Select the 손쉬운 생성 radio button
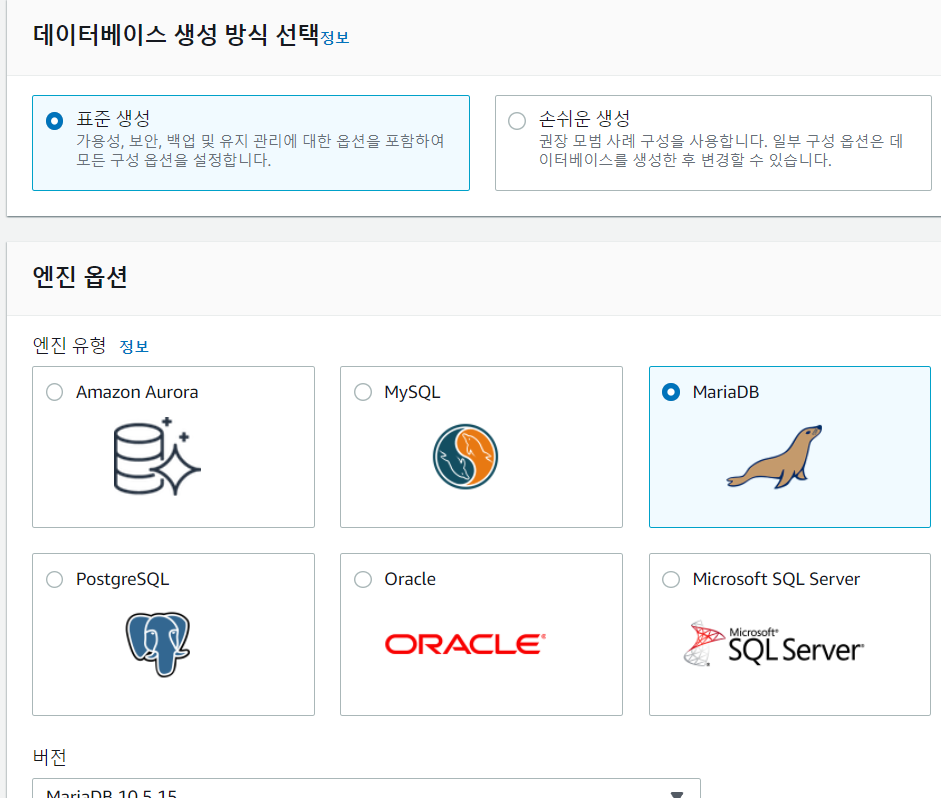The image size is (941, 798). click(x=517, y=121)
